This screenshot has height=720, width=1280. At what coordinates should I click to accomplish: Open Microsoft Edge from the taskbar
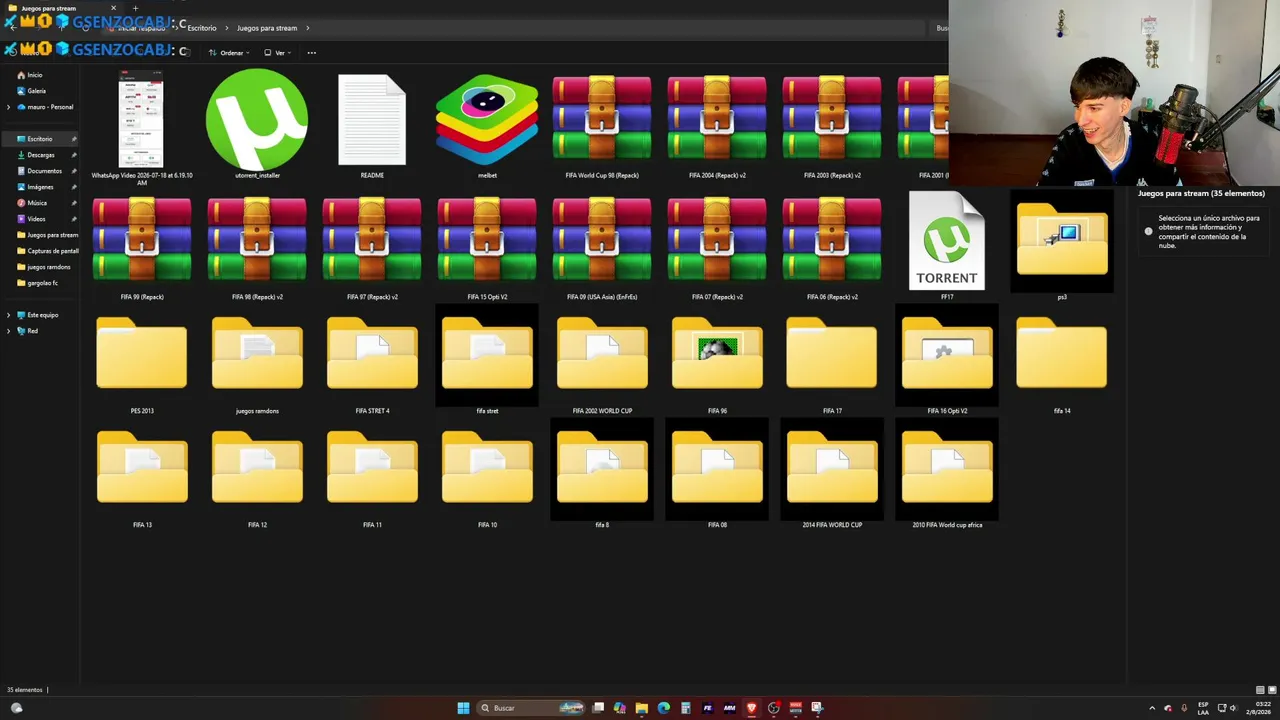pos(663,708)
